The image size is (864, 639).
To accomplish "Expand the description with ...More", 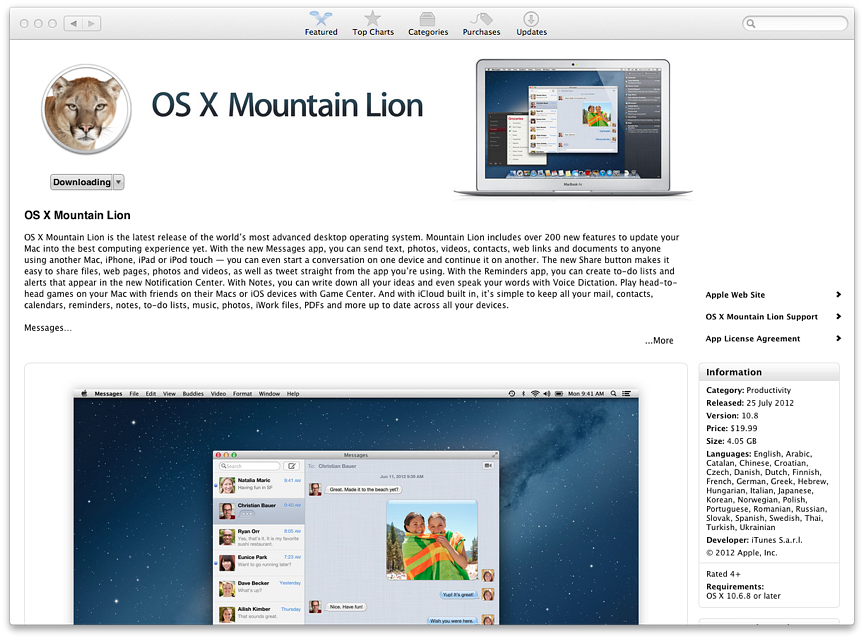I will tap(659, 340).
